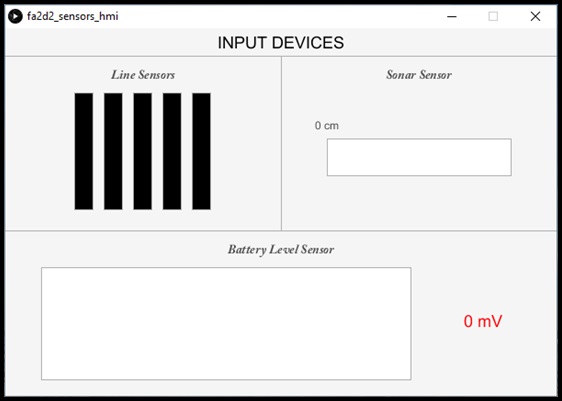Click the battery level gauge bar
This screenshot has height=401, width=562.
pos(226,324)
